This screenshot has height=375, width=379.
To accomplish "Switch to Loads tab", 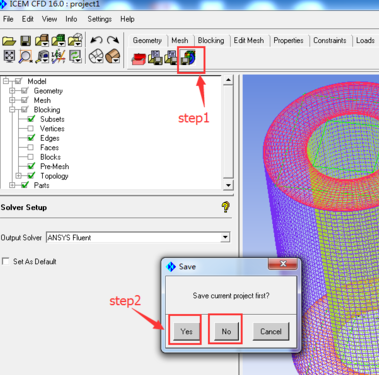I will coord(365,41).
